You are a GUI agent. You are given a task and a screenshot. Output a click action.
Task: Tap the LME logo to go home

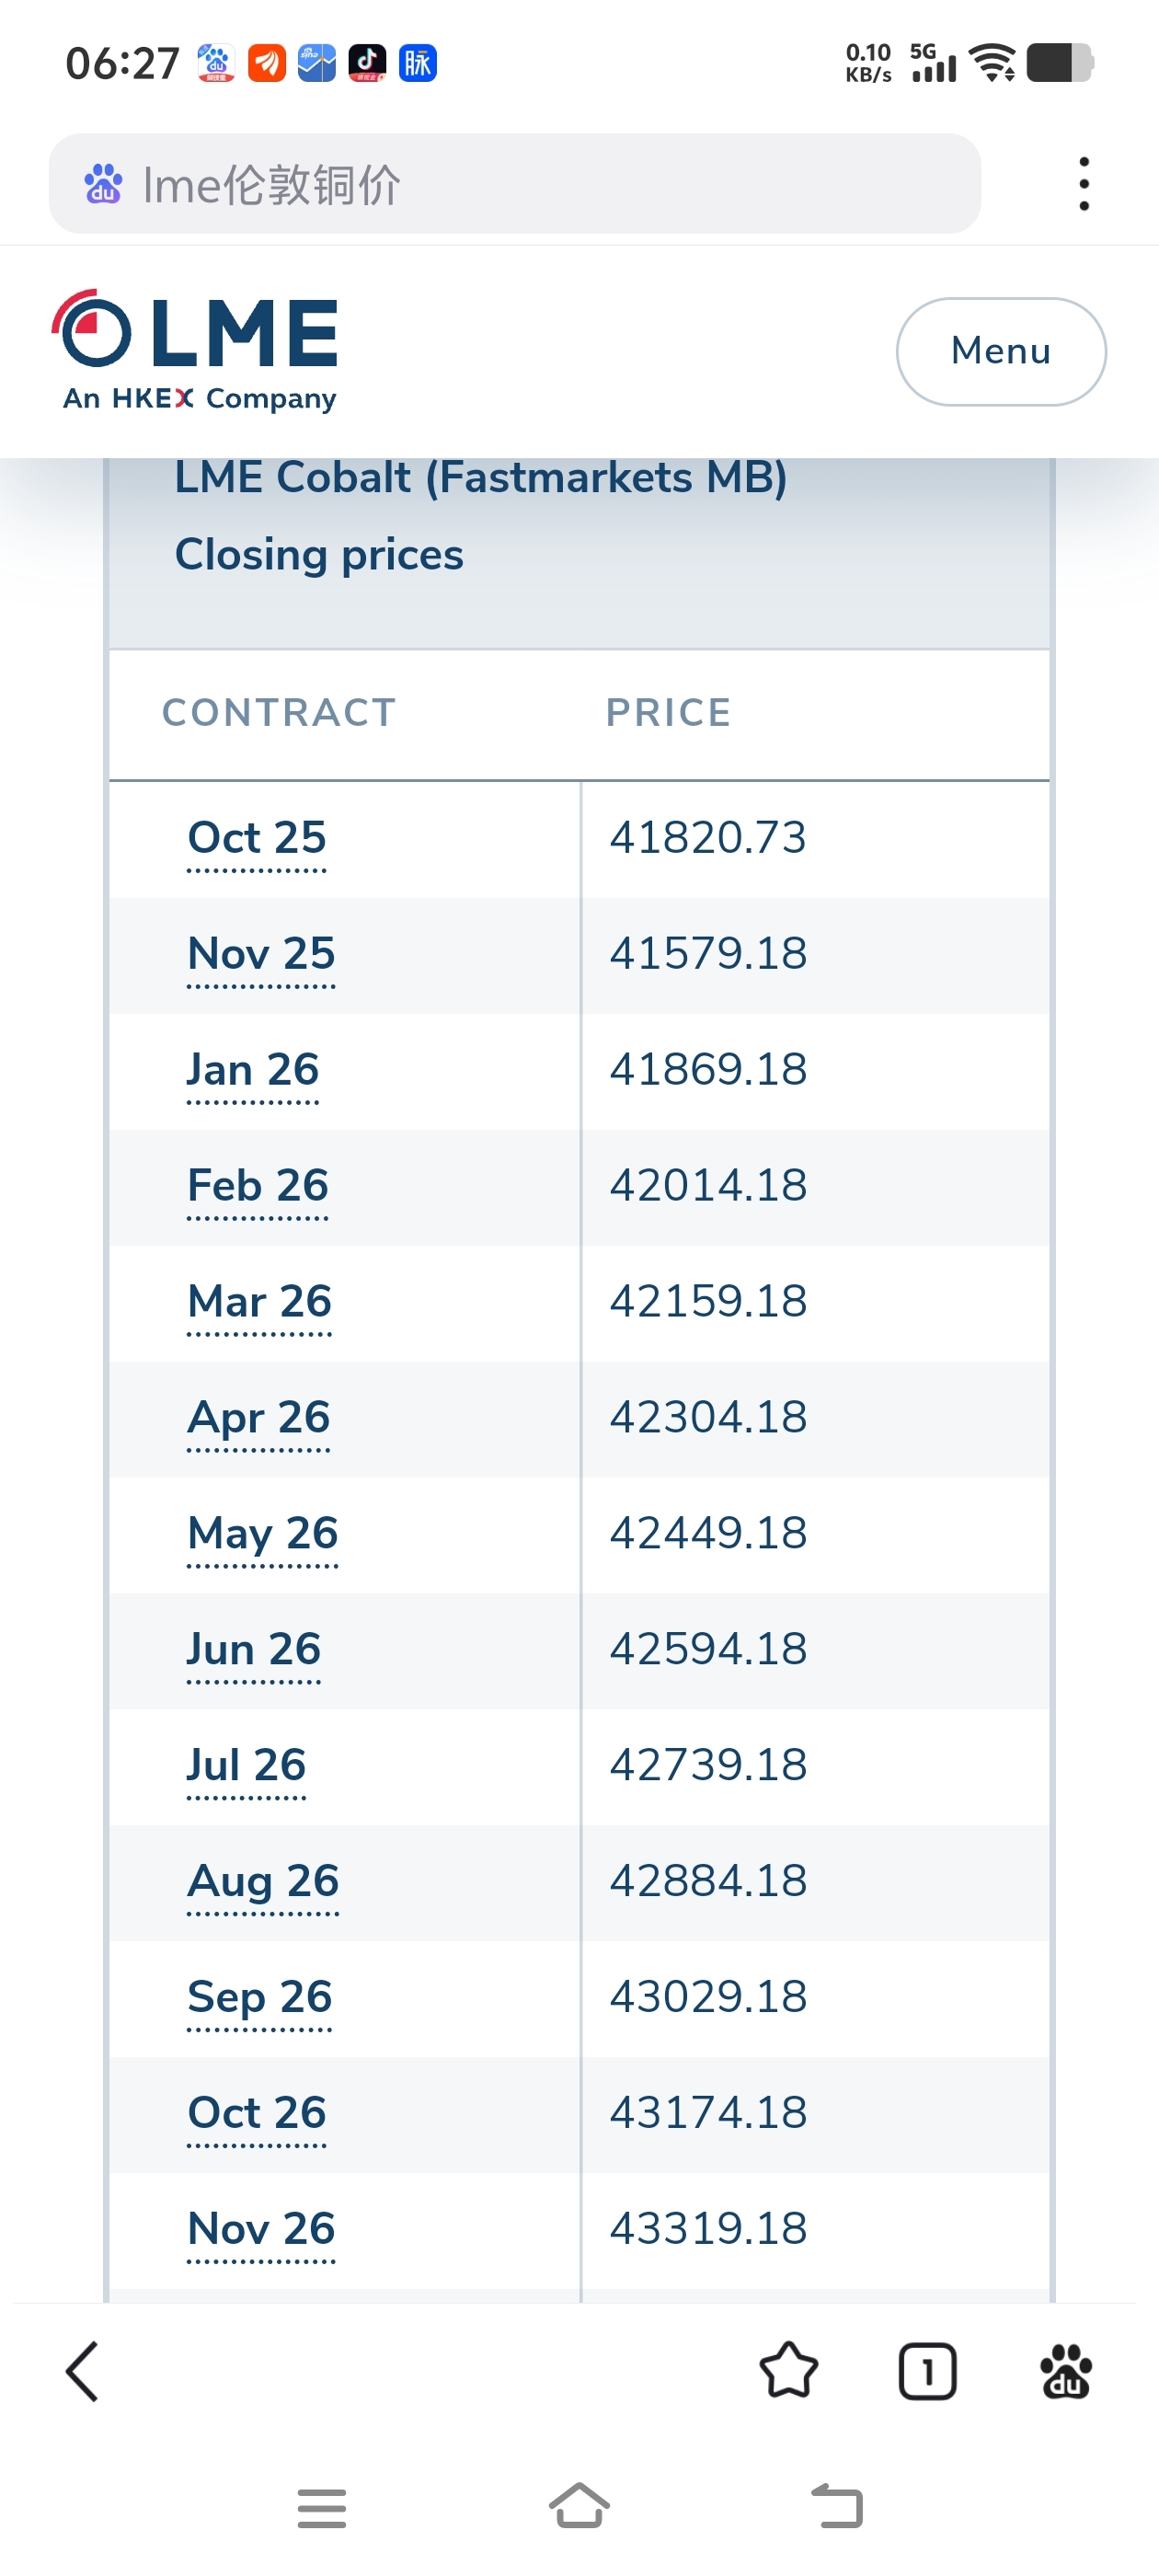point(196,351)
